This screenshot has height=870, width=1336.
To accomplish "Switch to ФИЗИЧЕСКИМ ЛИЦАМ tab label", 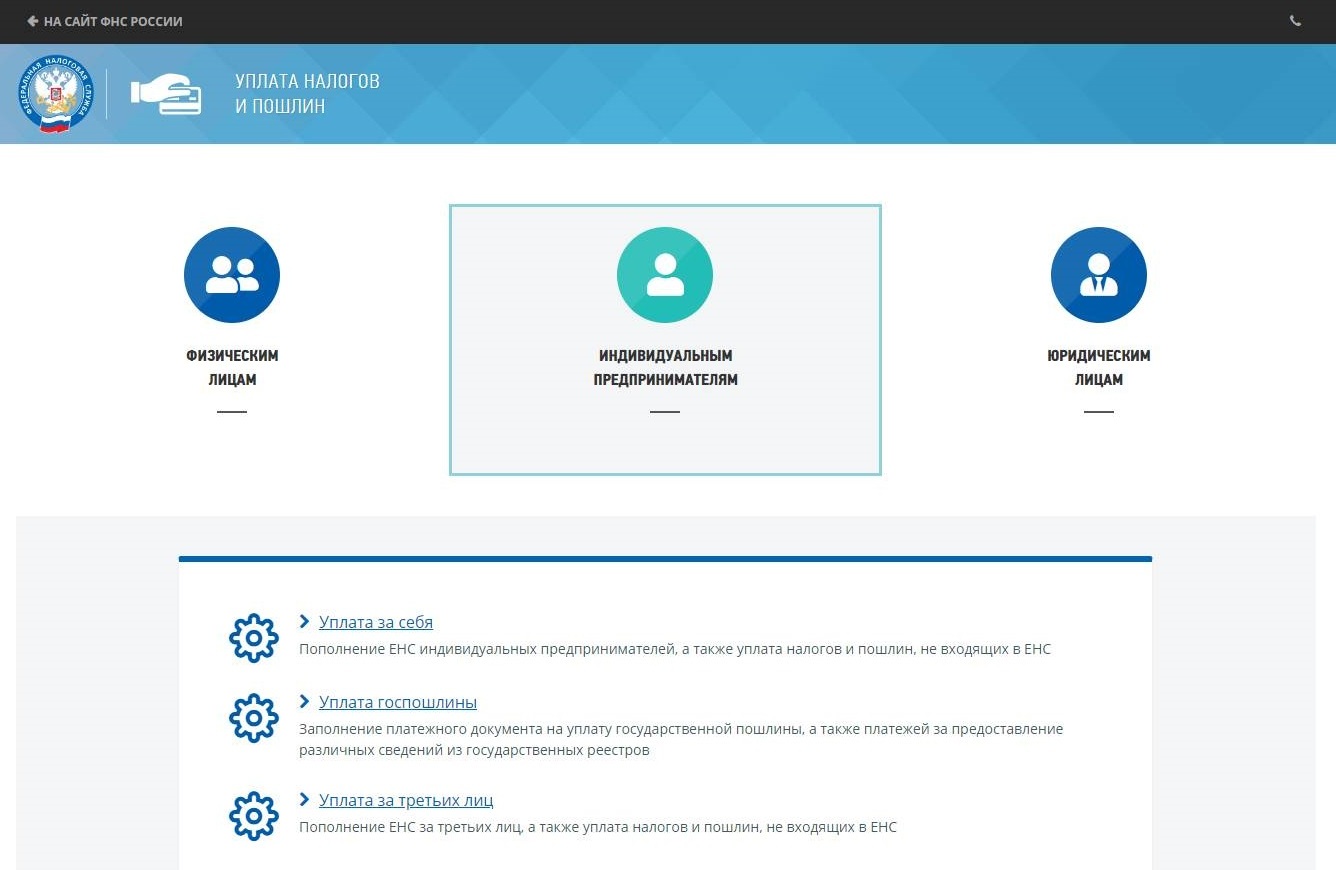I will point(232,367).
